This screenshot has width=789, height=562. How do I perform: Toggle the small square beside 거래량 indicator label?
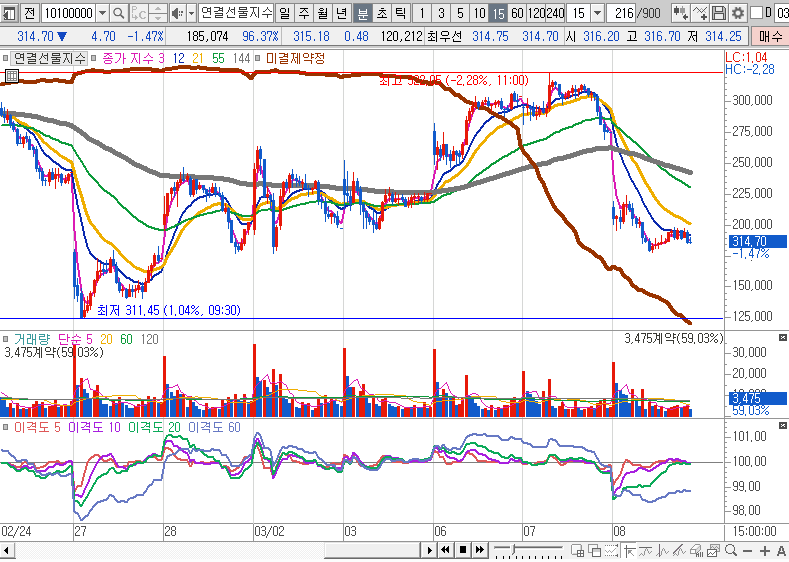[6, 339]
